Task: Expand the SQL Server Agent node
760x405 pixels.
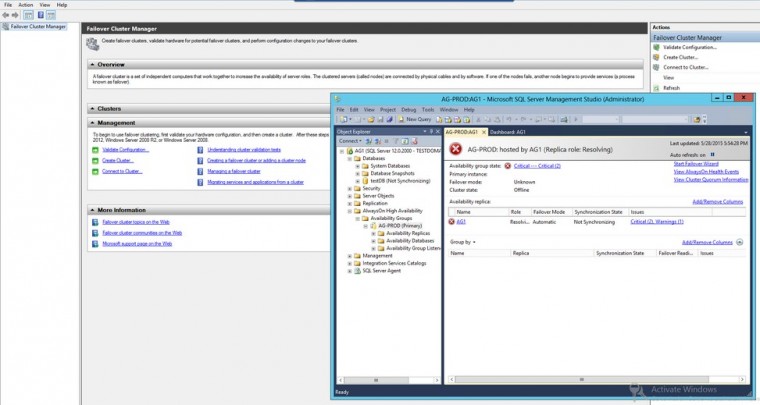Action: tap(349, 271)
